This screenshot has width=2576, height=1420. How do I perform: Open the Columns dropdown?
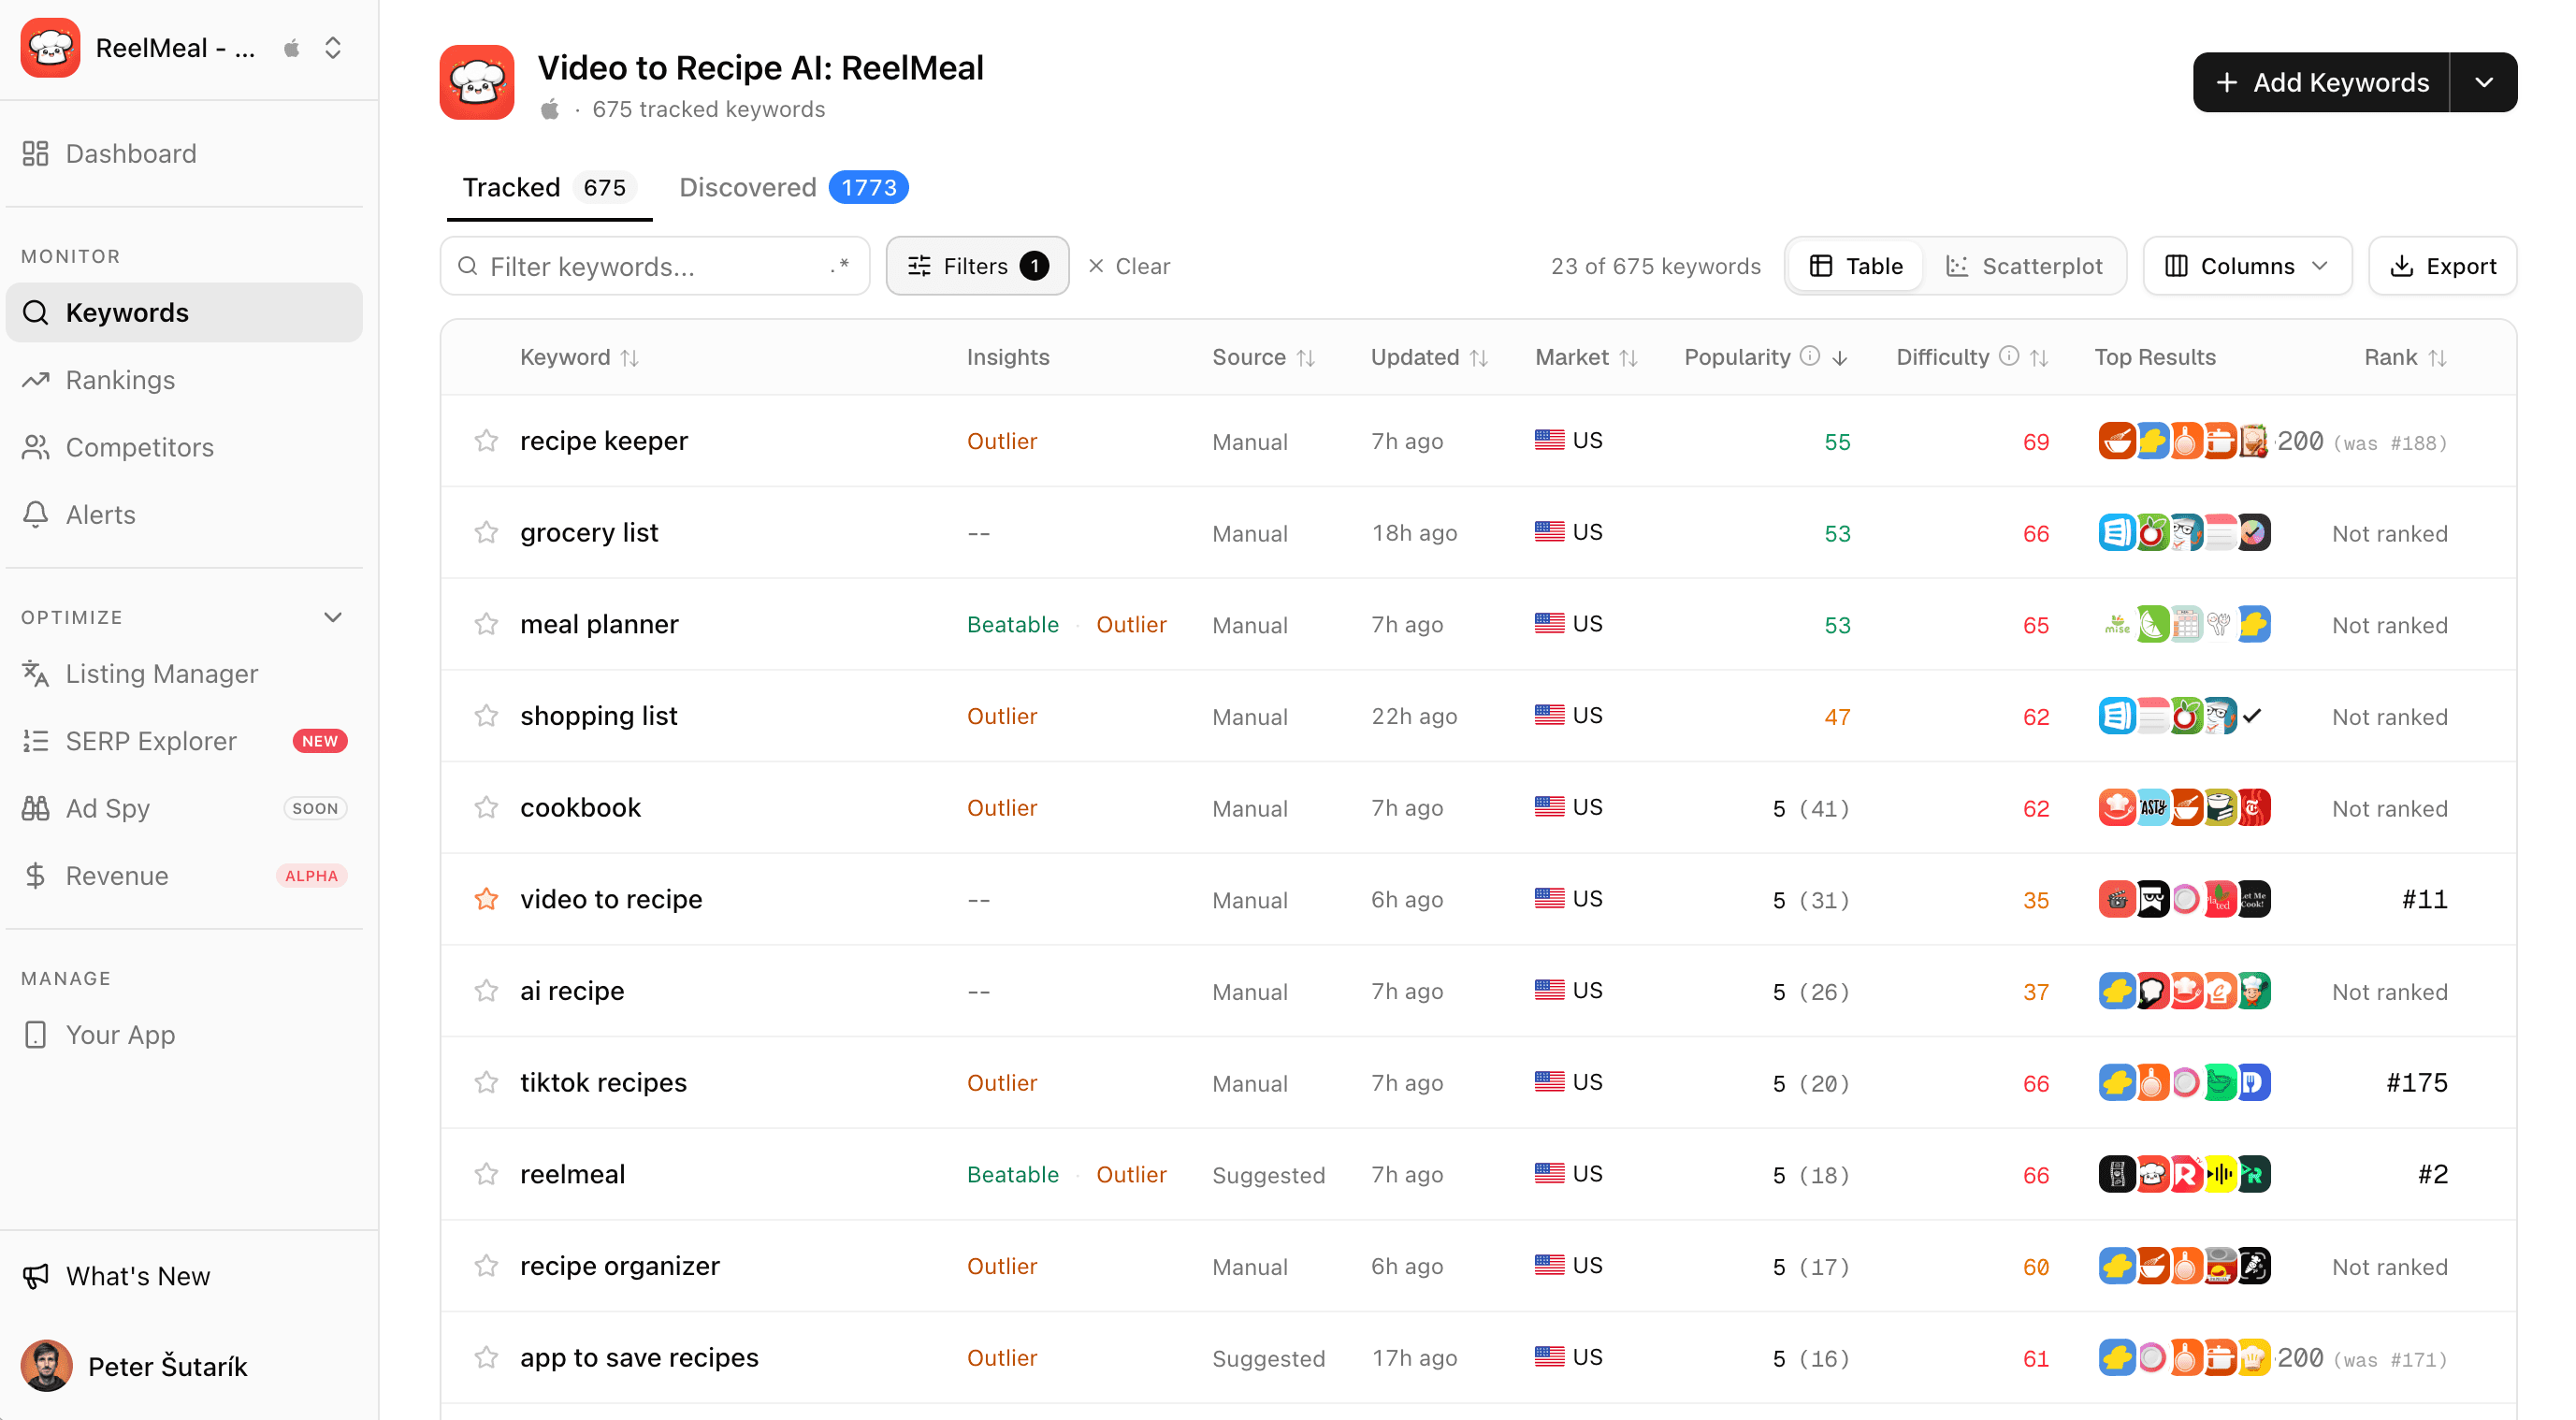click(2247, 266)
